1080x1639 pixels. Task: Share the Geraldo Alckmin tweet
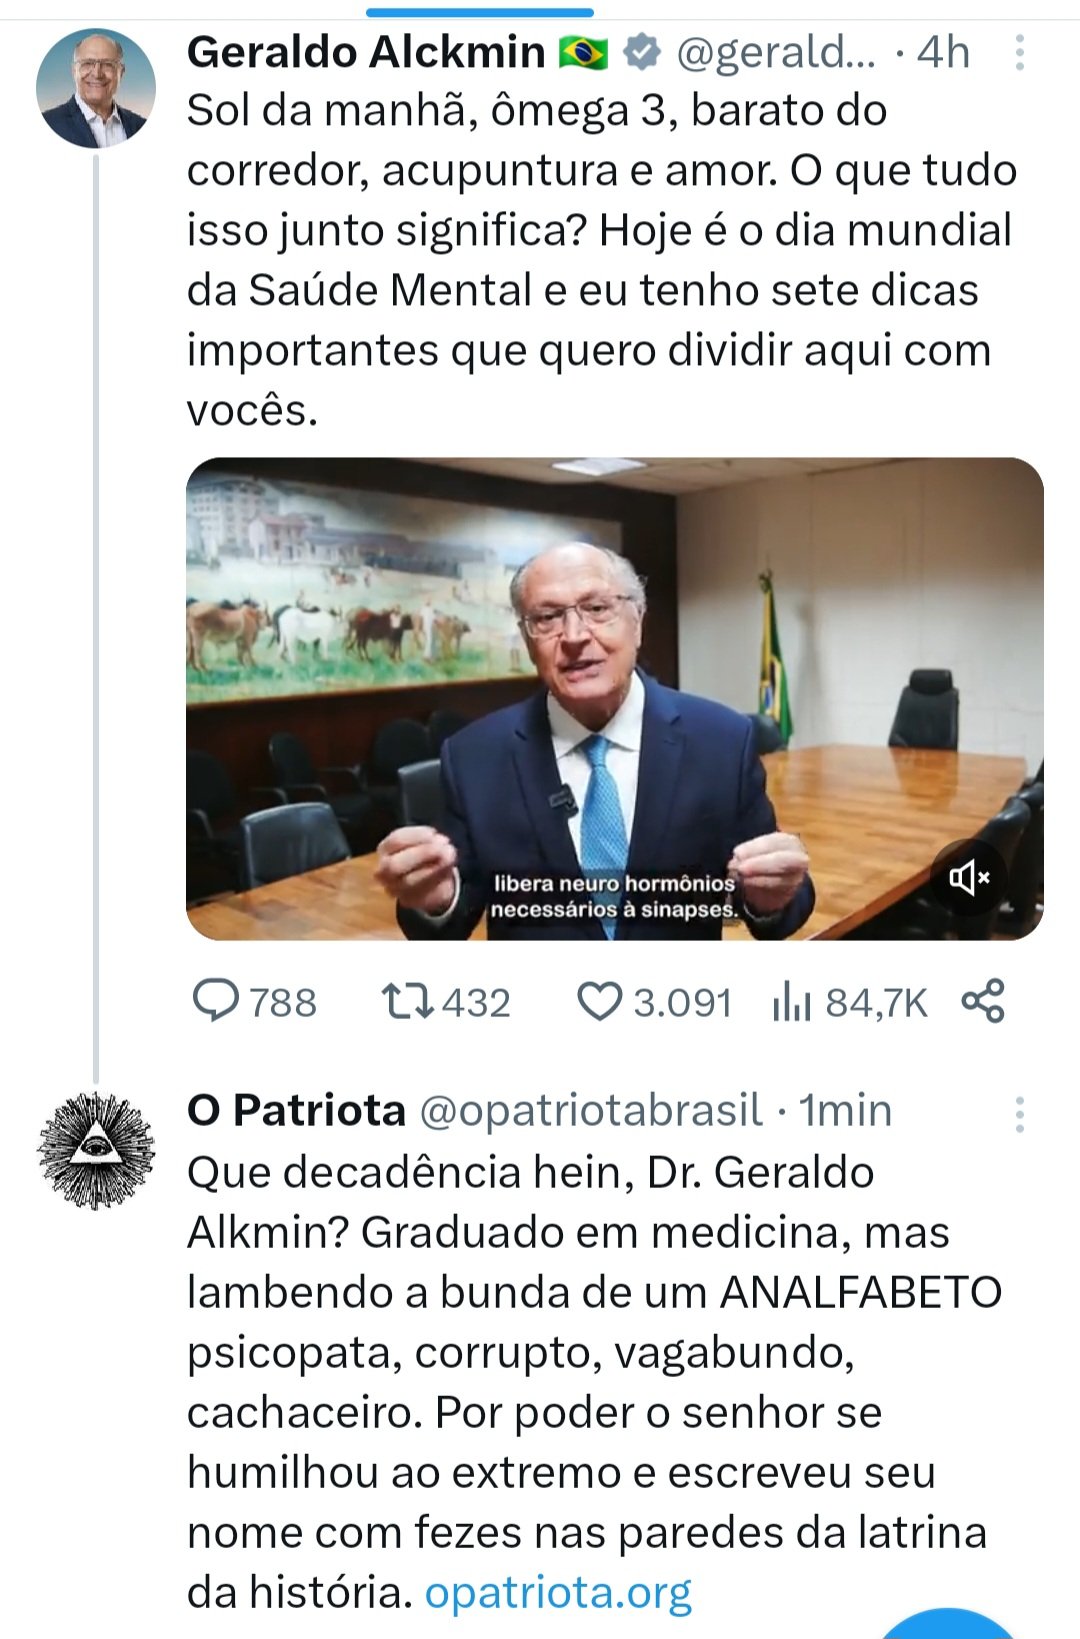983,1001
